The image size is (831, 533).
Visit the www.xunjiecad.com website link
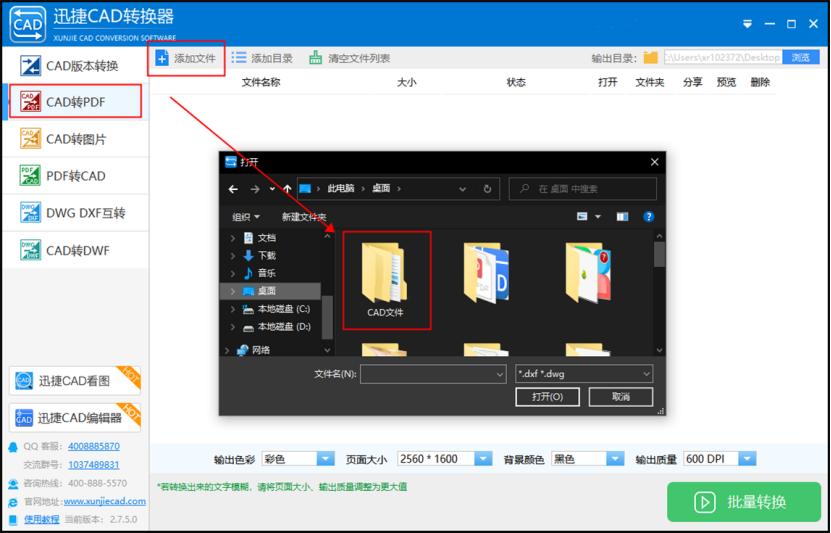pos(104,501)
